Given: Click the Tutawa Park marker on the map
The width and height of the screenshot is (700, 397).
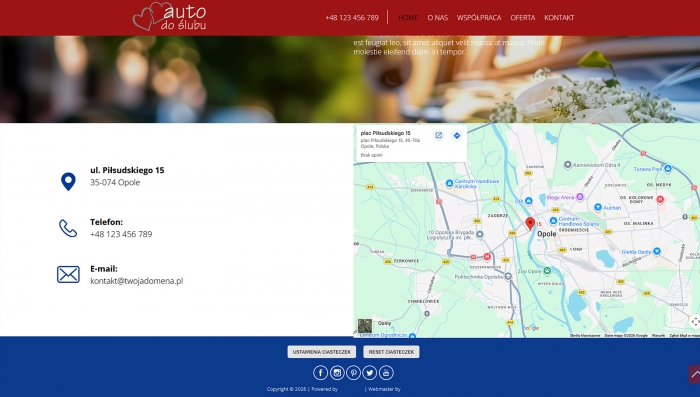Looking at the screenshot, I should point(668,169).
